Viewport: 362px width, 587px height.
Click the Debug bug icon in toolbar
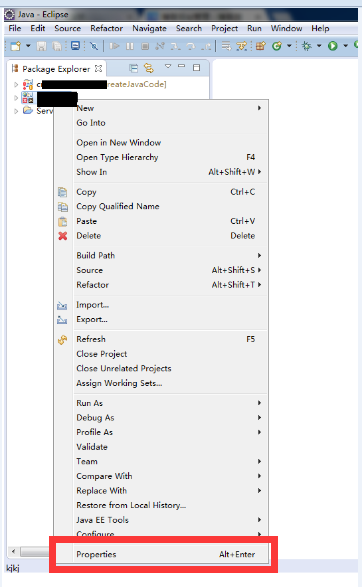click(307, 46)
